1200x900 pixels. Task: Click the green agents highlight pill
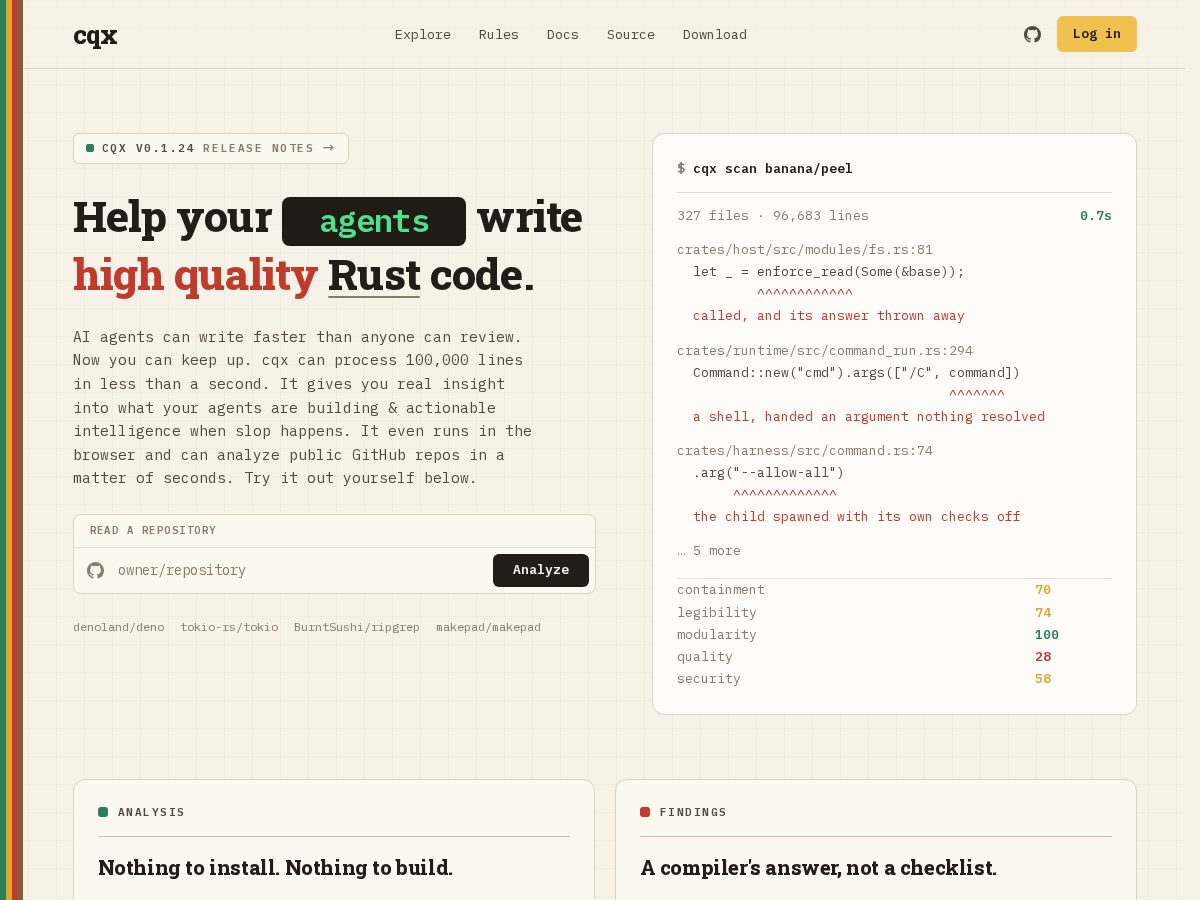point(374,221)
